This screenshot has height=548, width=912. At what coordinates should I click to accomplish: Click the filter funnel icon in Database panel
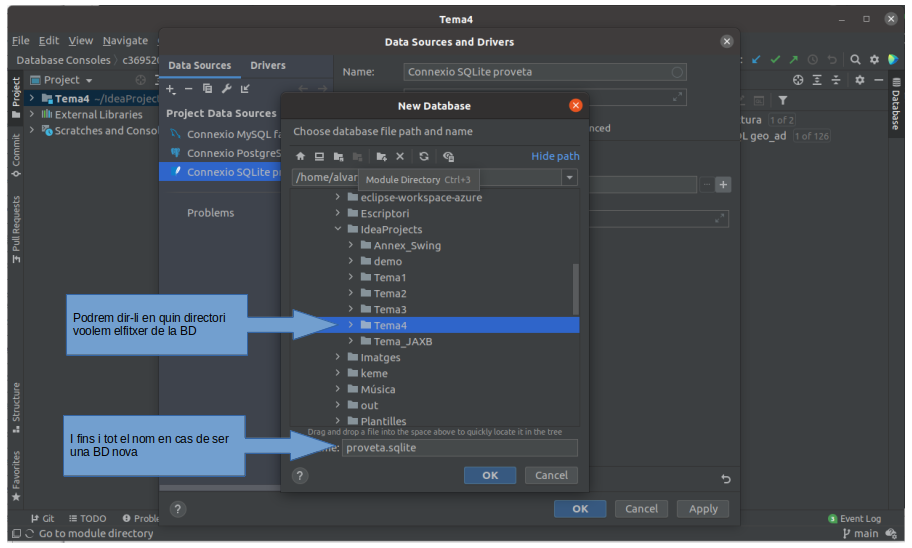coord(783,101)
